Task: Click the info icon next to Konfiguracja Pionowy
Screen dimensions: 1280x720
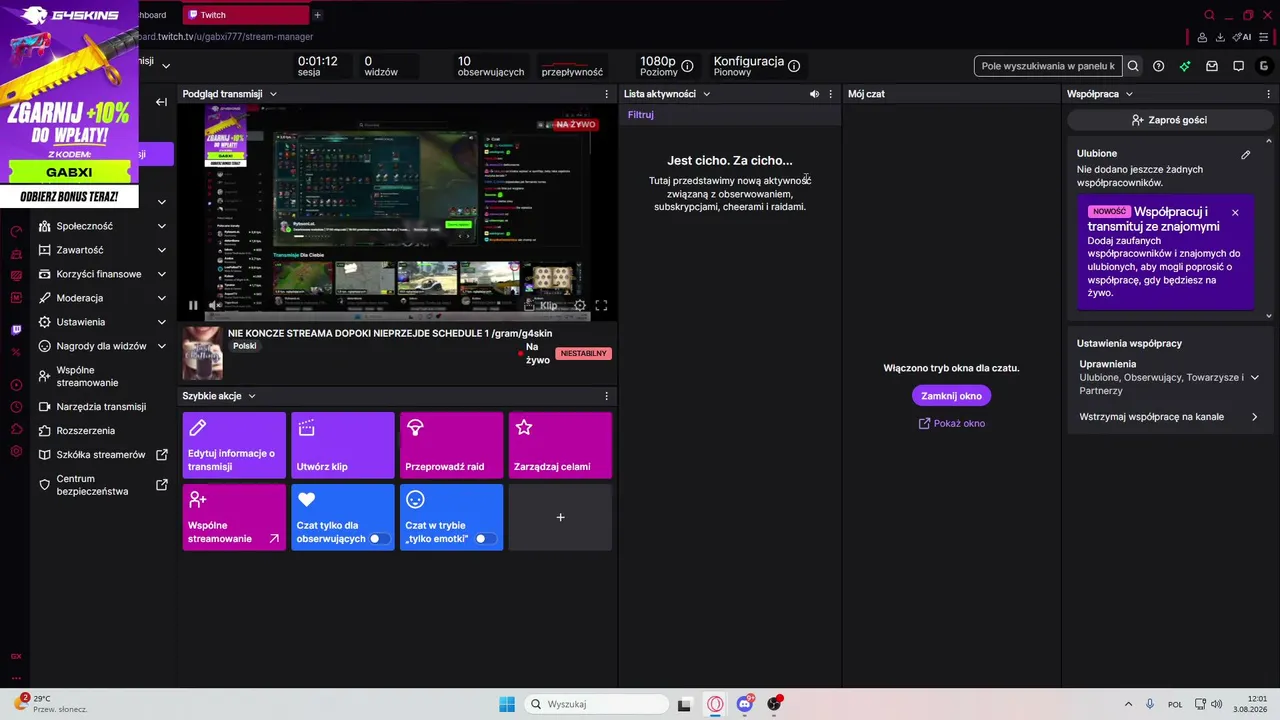Action: pos(794,66)
